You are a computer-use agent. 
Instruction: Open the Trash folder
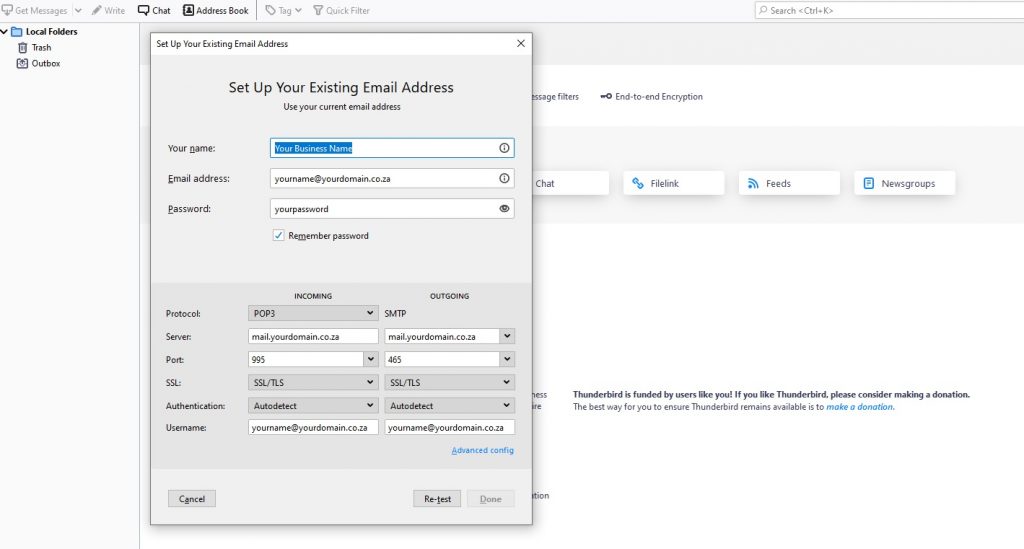35,48
